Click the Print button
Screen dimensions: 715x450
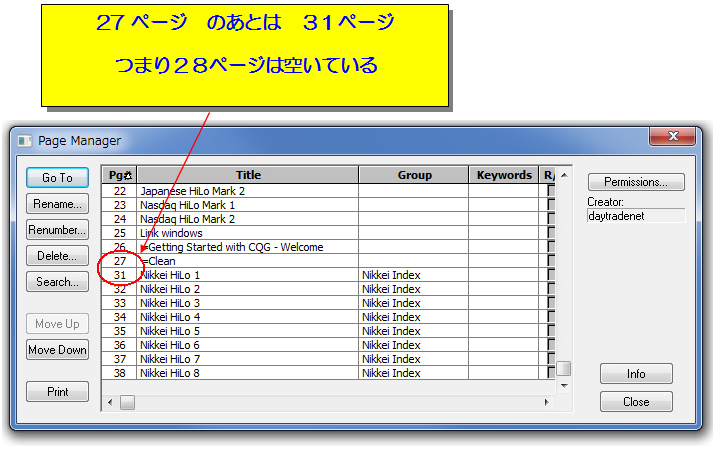coord(57,392)
